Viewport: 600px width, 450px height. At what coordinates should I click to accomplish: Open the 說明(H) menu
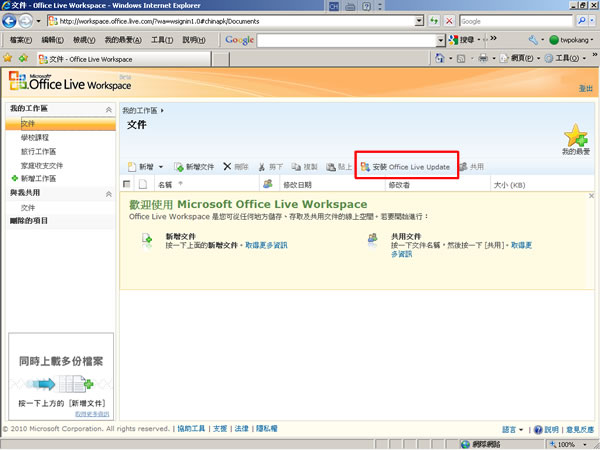pos(194,40)
